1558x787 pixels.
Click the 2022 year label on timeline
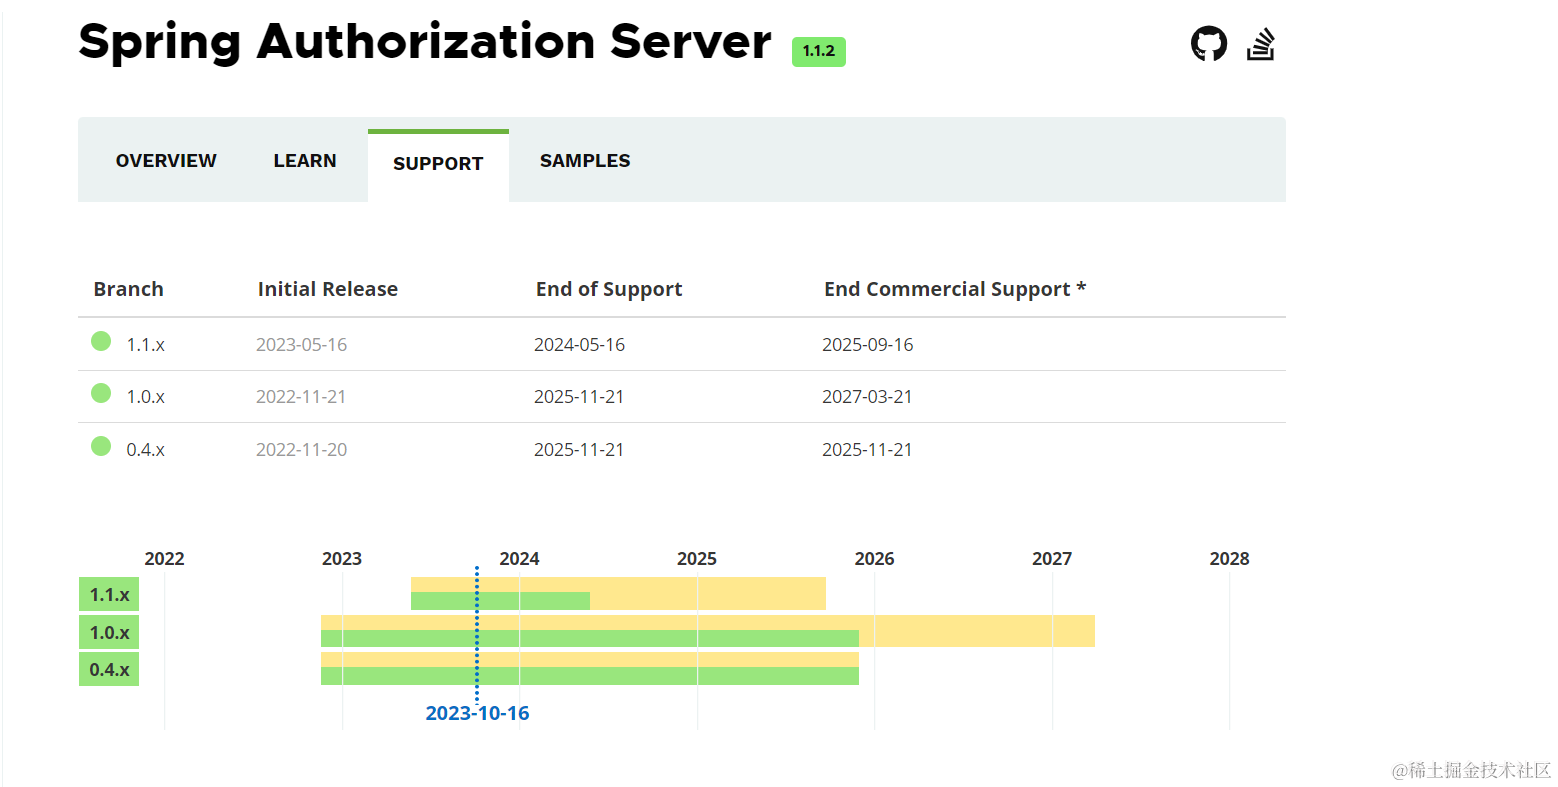[164, 559]
